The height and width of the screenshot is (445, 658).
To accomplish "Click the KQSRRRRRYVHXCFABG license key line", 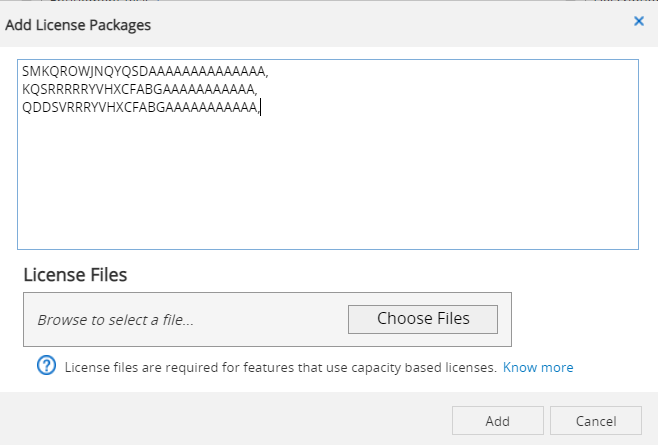I will click(139, 89).
